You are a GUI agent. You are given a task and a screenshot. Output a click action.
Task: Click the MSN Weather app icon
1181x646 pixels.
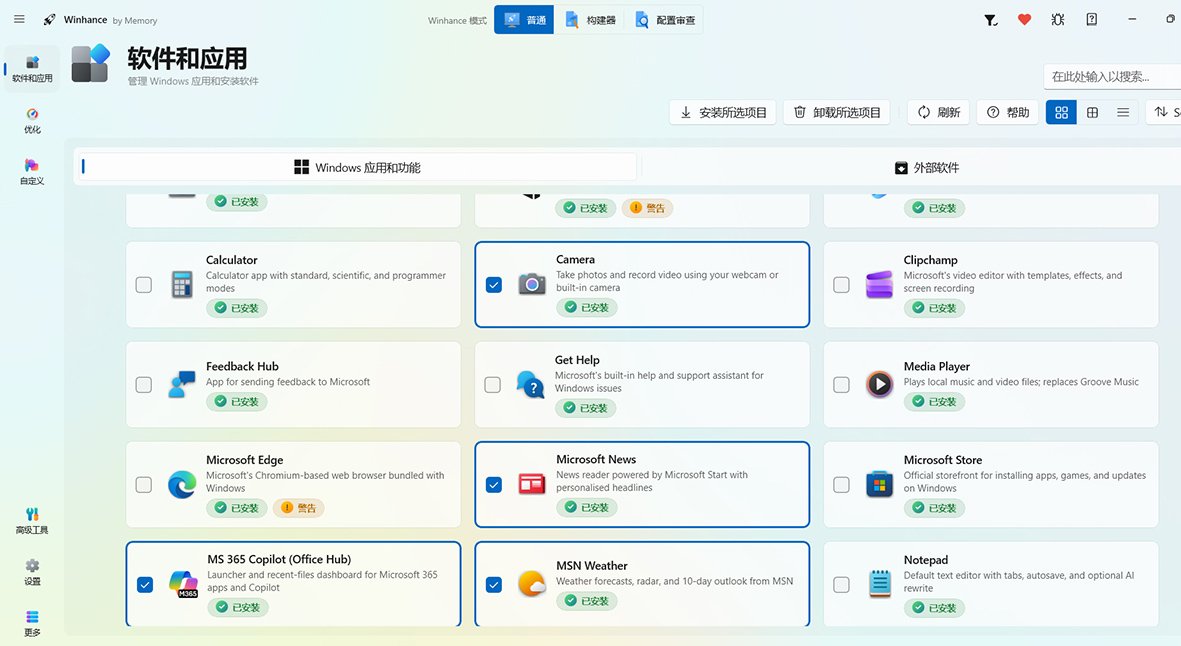pos(532,584)
